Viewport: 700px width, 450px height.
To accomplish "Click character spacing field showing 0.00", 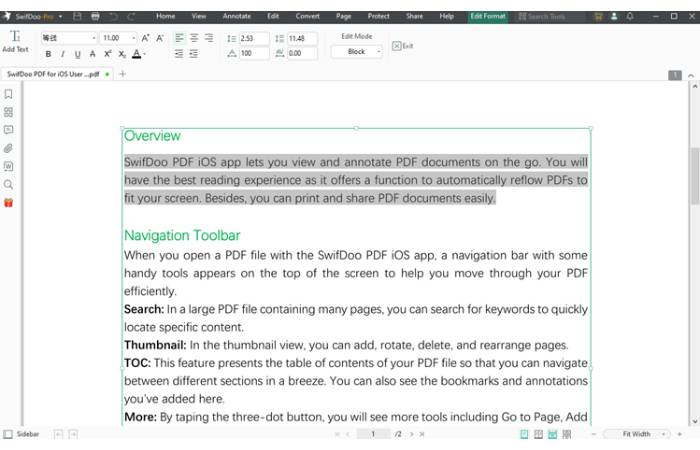I will coord(302,53).
